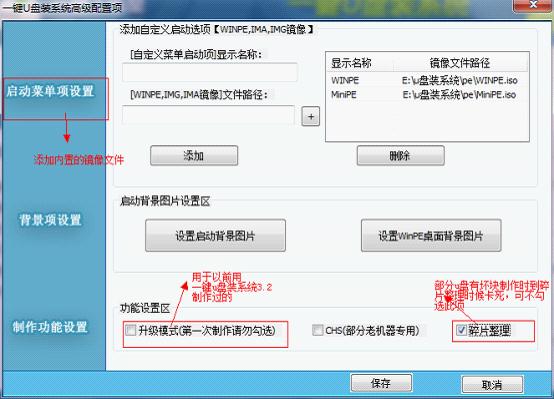Uncheck the 碎片整理 checkbox
Image resolution: width=554 pixels, height=399 pixels.
point(461,330)
